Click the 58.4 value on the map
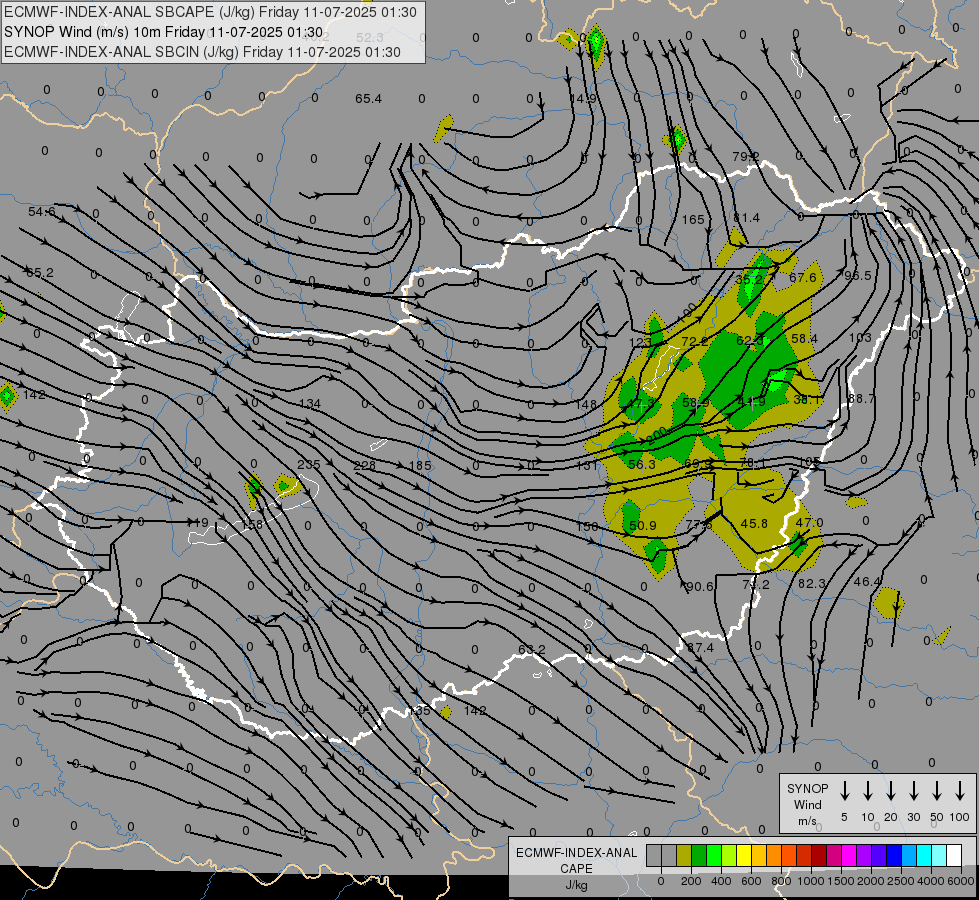The width and height of the screenshot is (979, 900). pyautogui.click(x=804, y=339)
